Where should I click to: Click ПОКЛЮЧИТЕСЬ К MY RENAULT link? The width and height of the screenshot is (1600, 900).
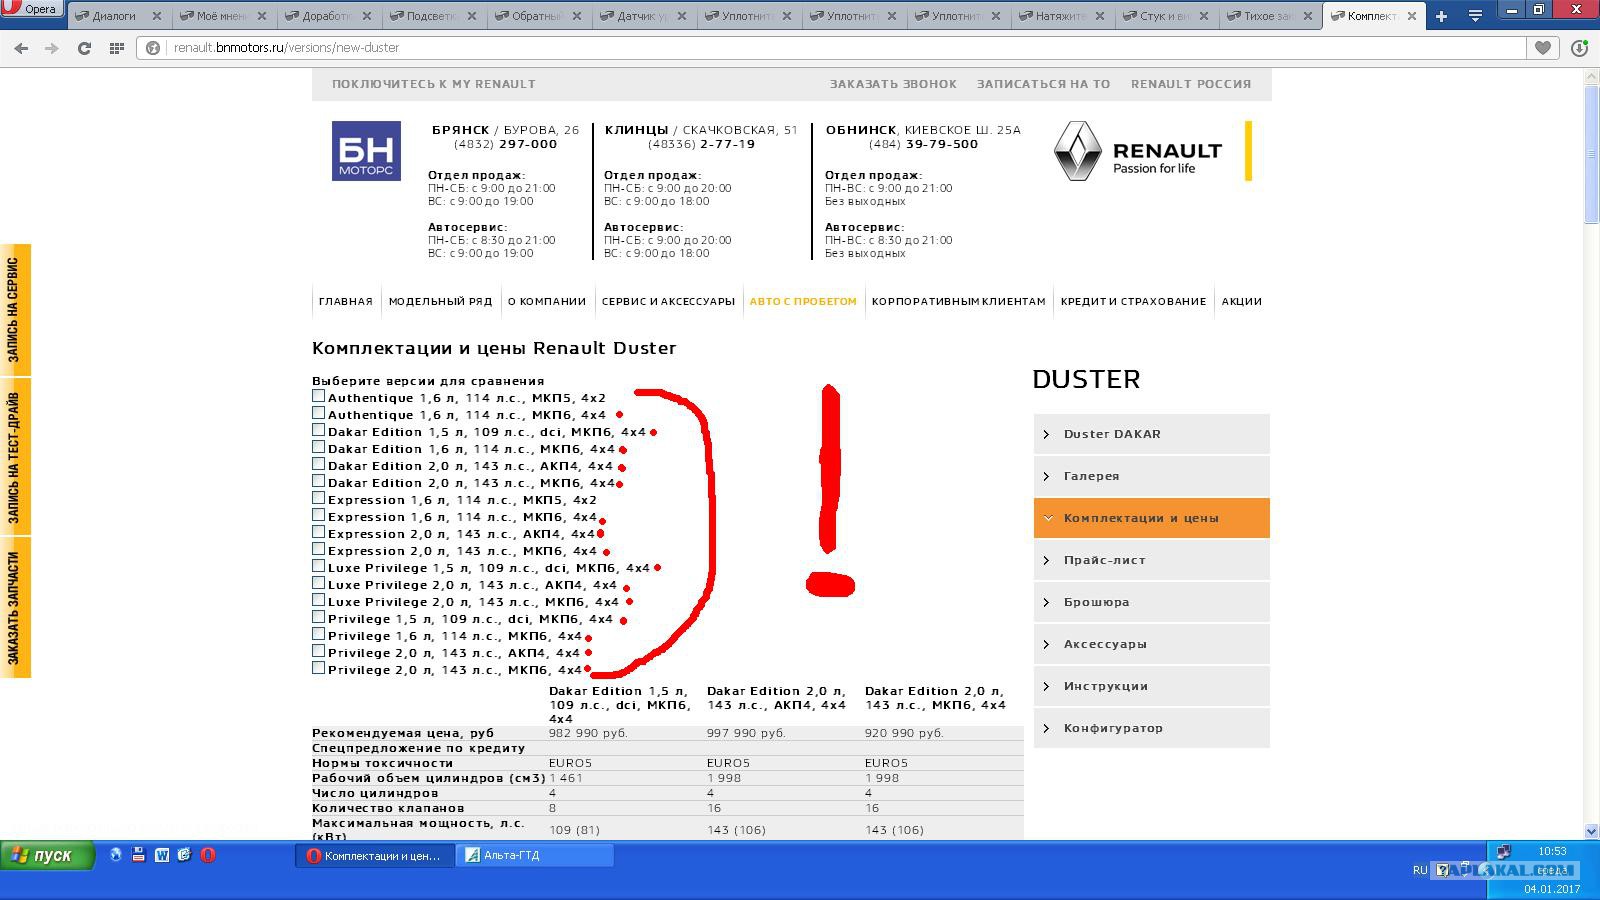click(434, 84)
